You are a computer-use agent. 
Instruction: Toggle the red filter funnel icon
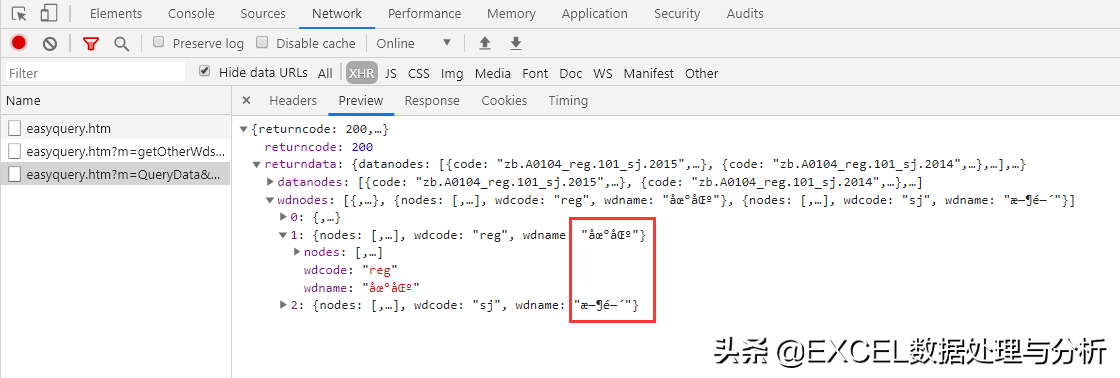[x=90, y=44]
